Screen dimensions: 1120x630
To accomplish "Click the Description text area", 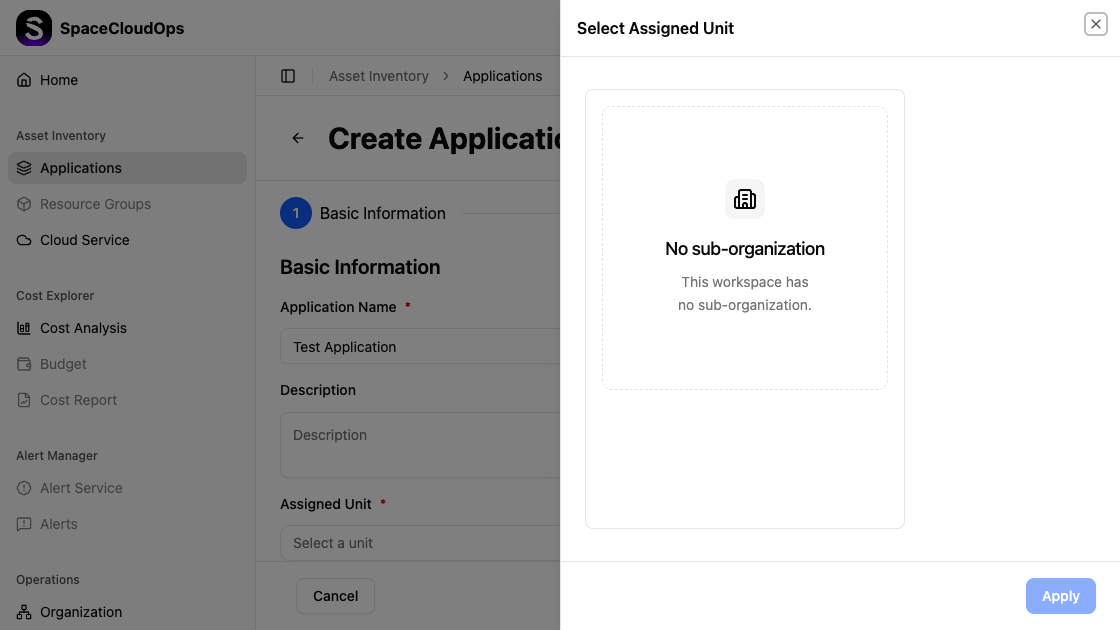I will pyautogui.click(x=420, y=444).
